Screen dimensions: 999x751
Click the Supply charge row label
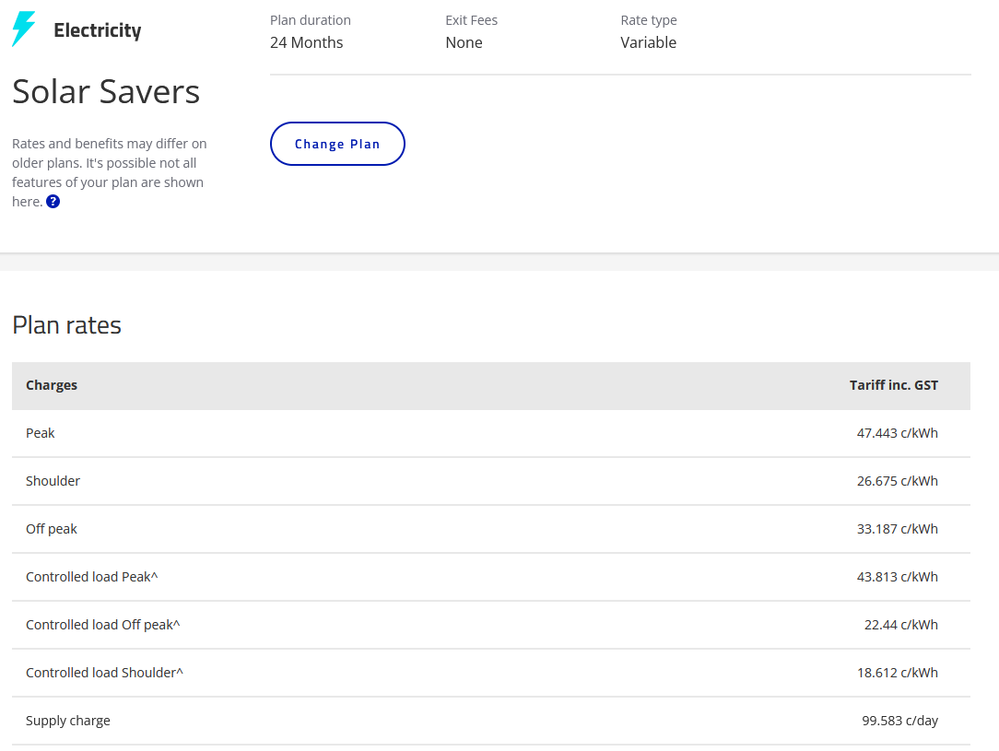68,721
